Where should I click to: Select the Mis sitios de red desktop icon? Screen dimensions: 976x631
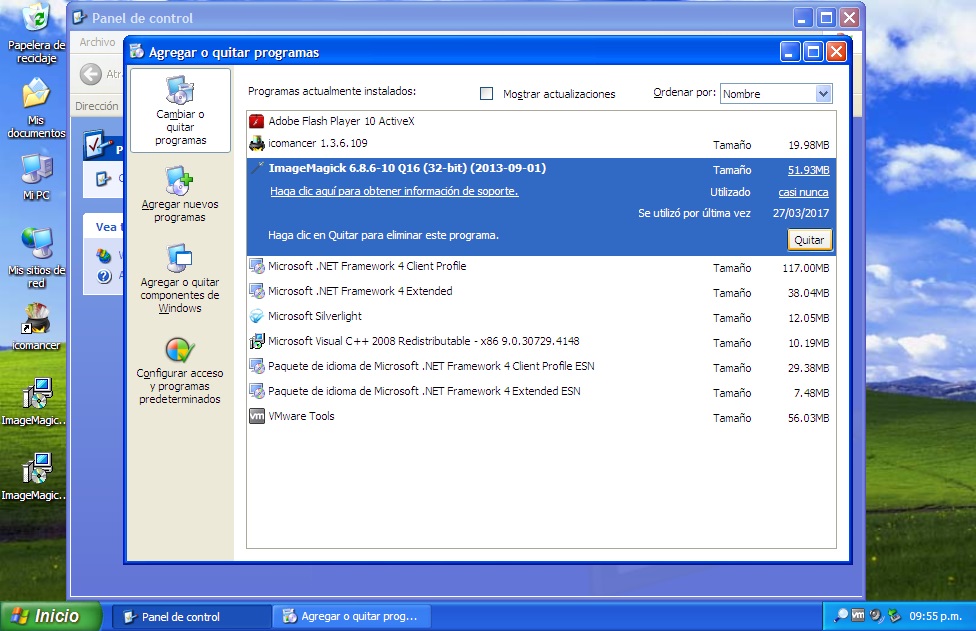coord(36,258)
